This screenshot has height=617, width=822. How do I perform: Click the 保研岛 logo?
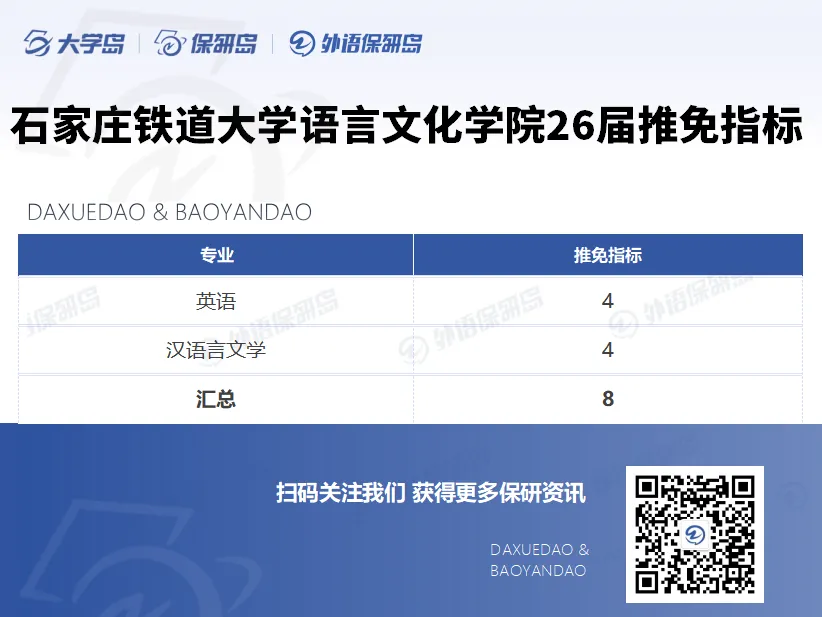[206, 43]
